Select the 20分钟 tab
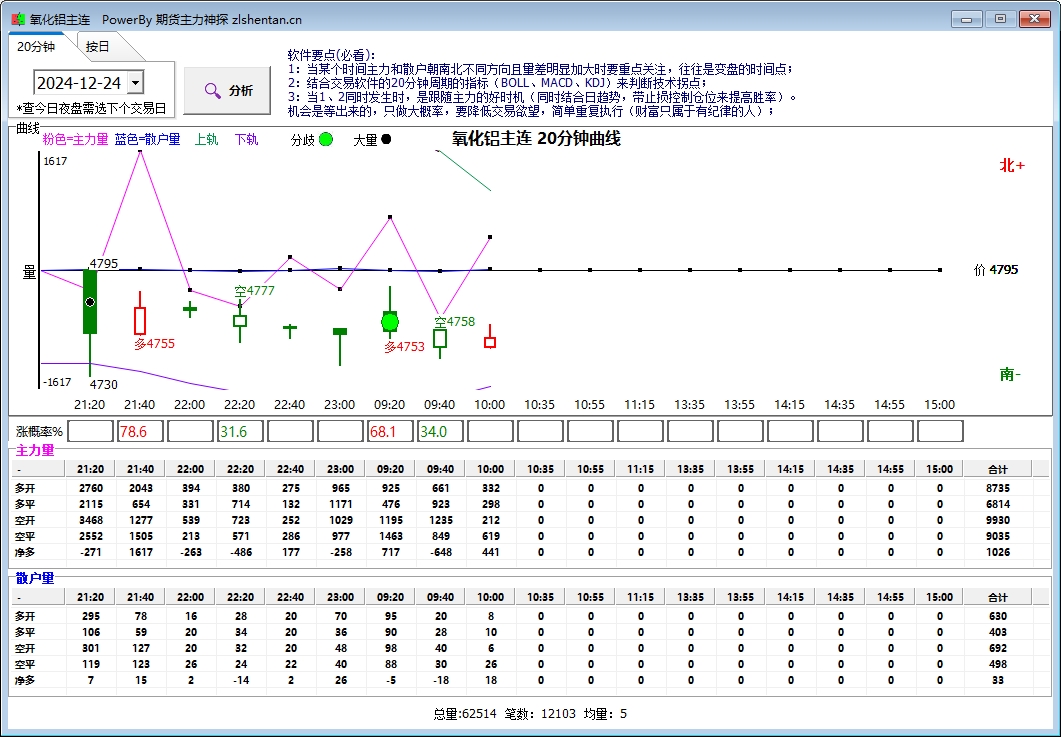 coord(36,46)
